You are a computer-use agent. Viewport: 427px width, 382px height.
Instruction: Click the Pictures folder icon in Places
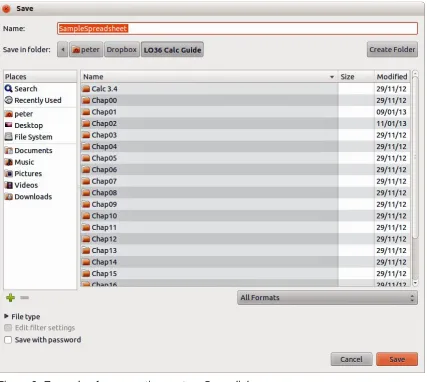[x=9, y=173]
